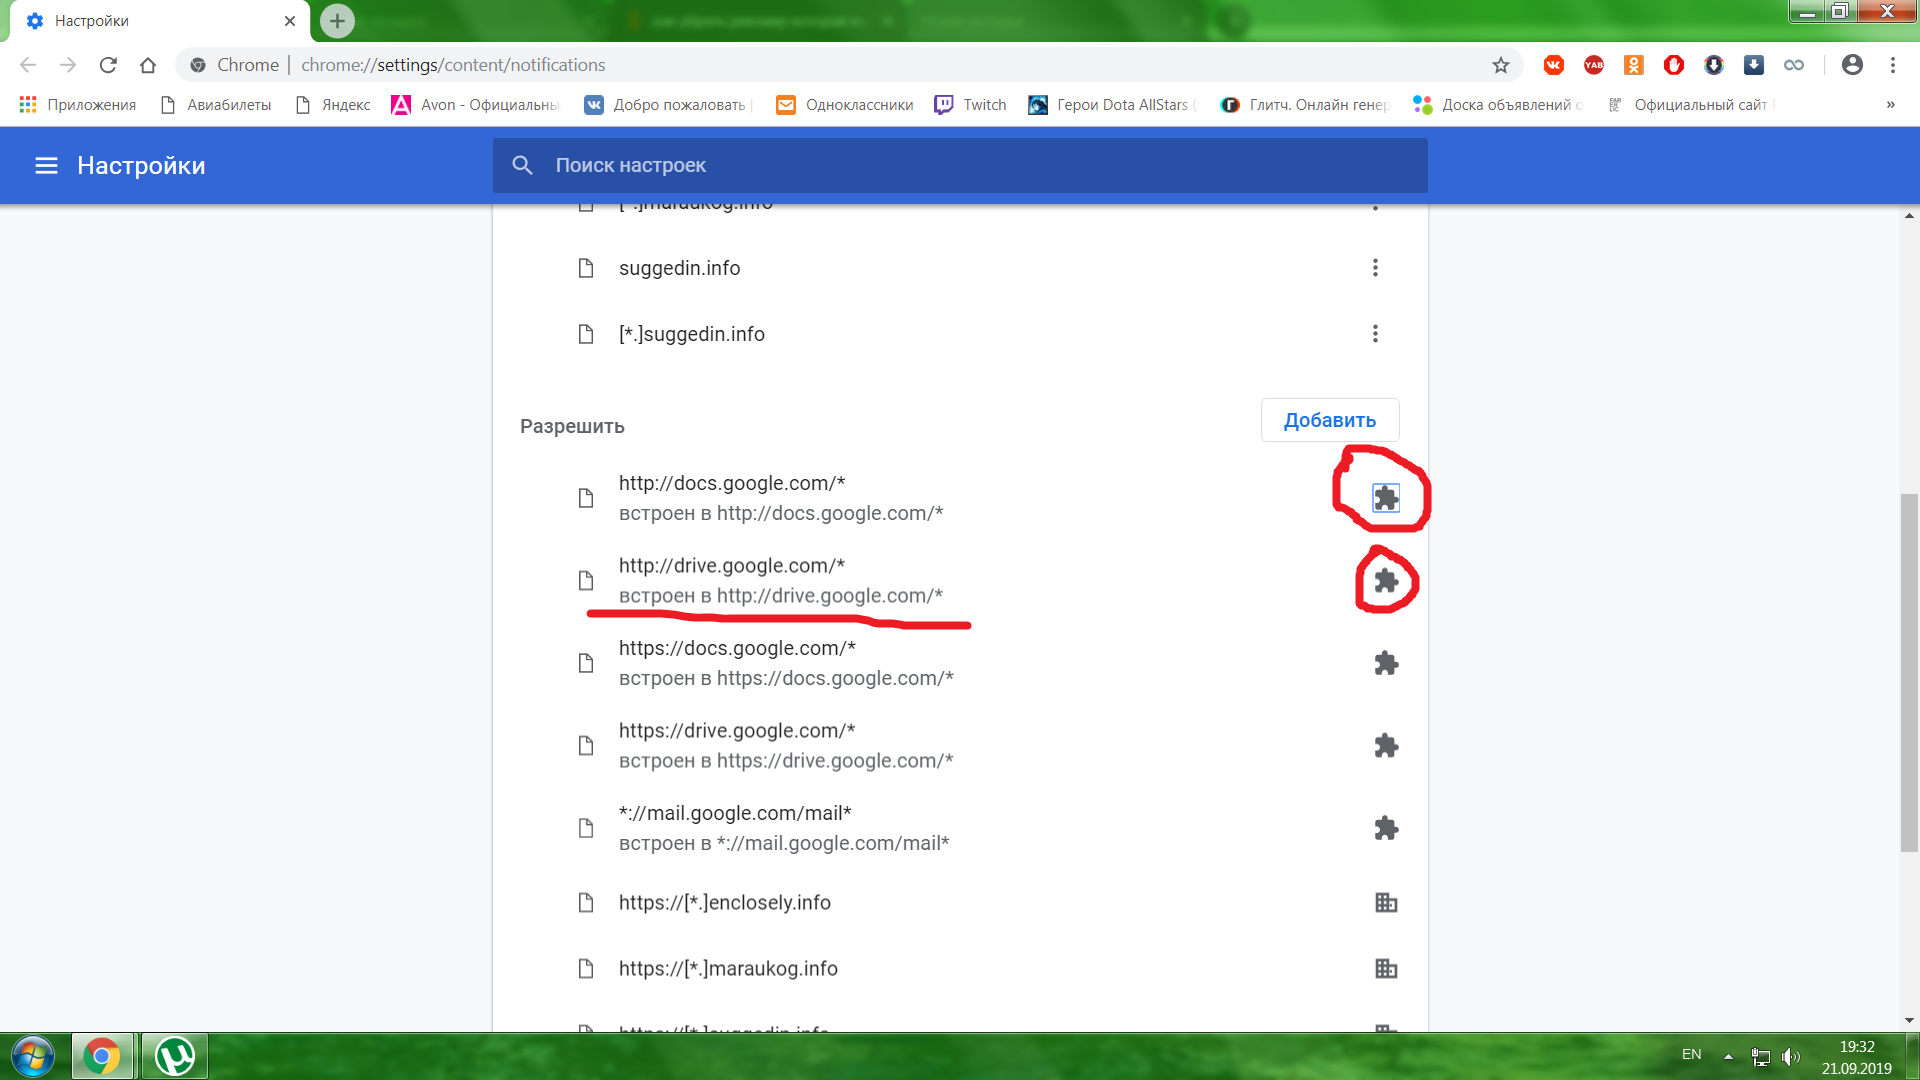
Task: Open uTorrent from the taskbar
Action: [x=173, y=1056]
